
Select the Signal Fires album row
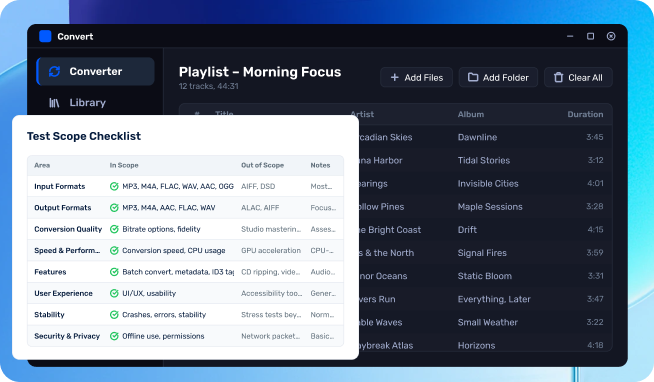(485, 253)
